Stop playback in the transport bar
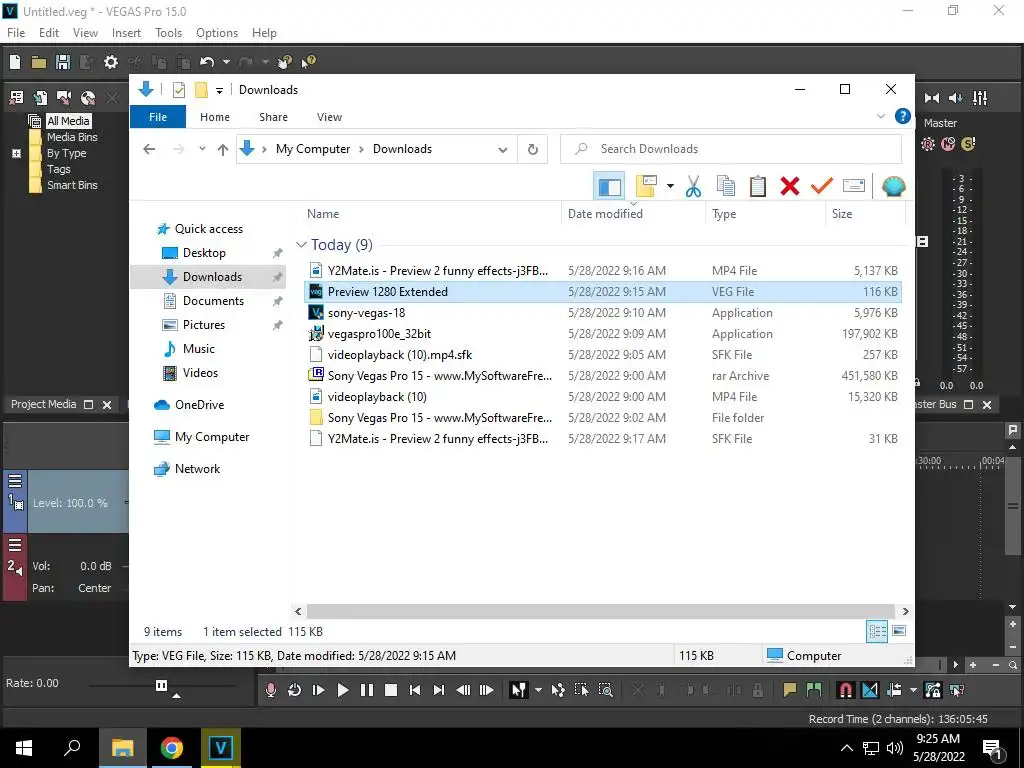Image resolution: width=1024 pixels, height=768 pixels. tap(391, 690)
